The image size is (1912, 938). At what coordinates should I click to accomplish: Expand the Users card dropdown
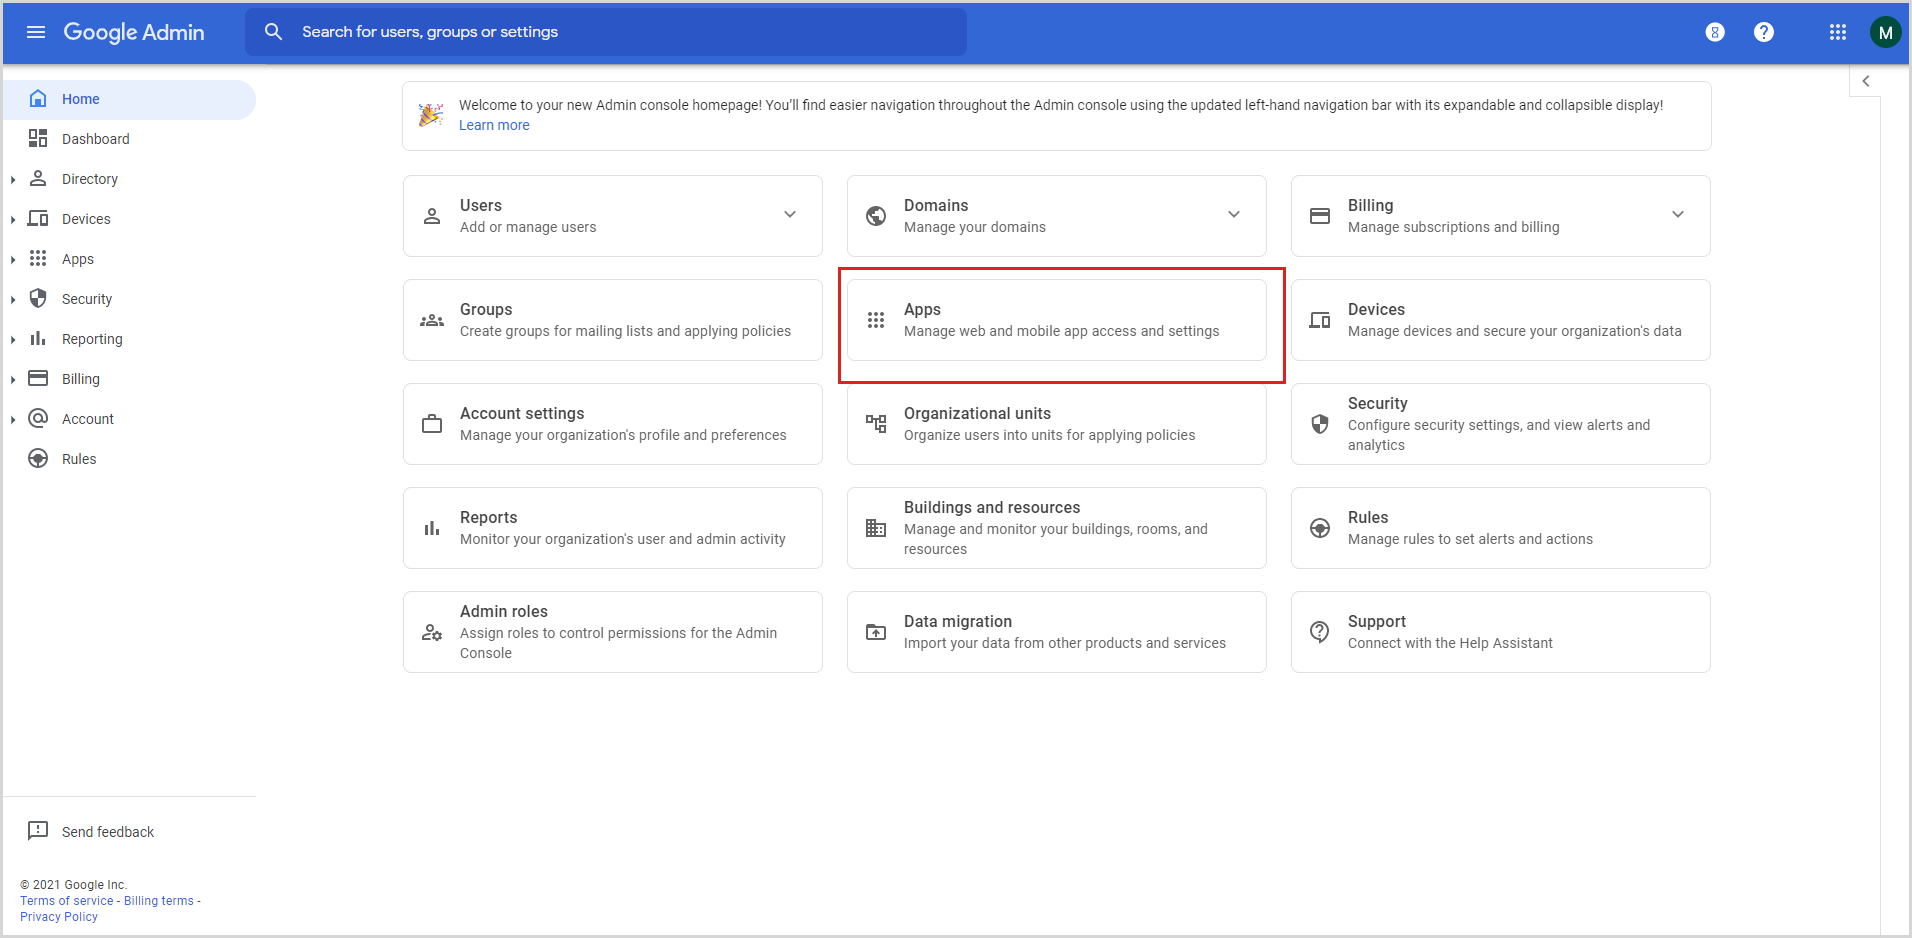[789, 214]
